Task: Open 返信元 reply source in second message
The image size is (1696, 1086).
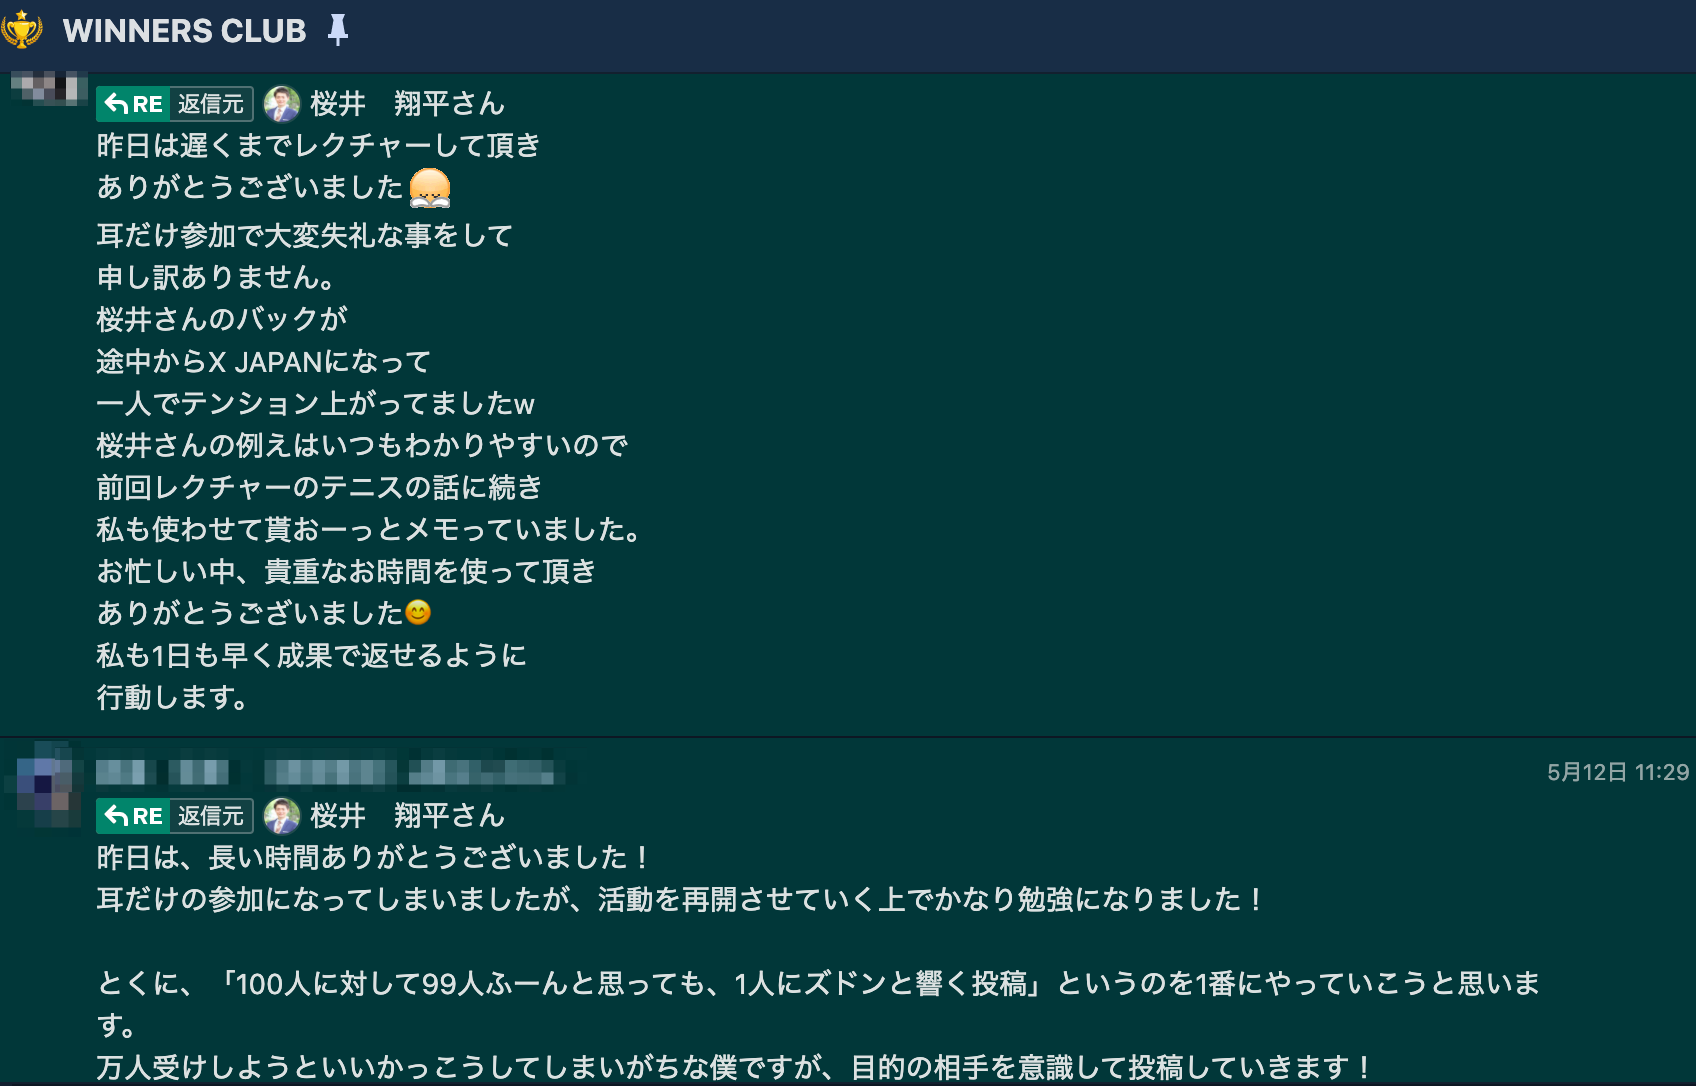Action: 211,816
